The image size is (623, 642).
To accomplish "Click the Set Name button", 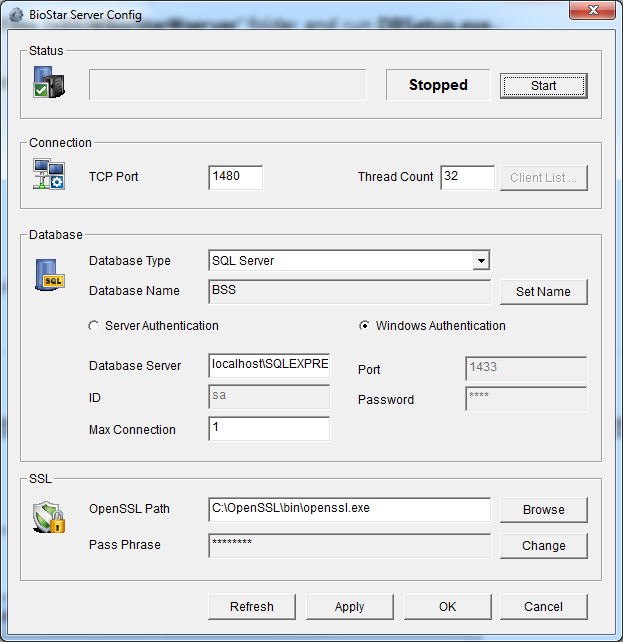I will [x=543, y=292].
